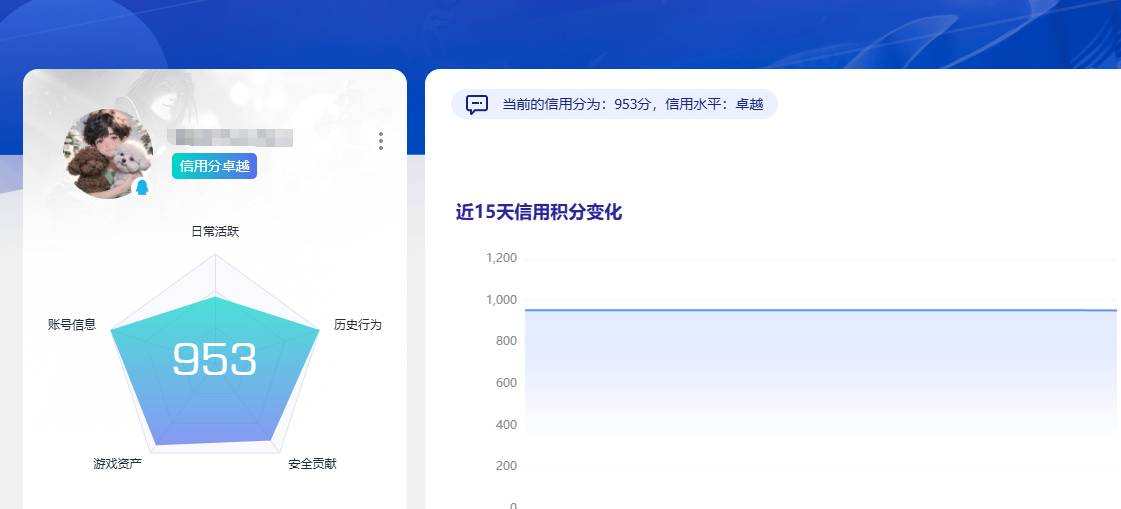1121x509 pixels.
Task: Click the credit score trend line
Action: [x=821, y=310]
